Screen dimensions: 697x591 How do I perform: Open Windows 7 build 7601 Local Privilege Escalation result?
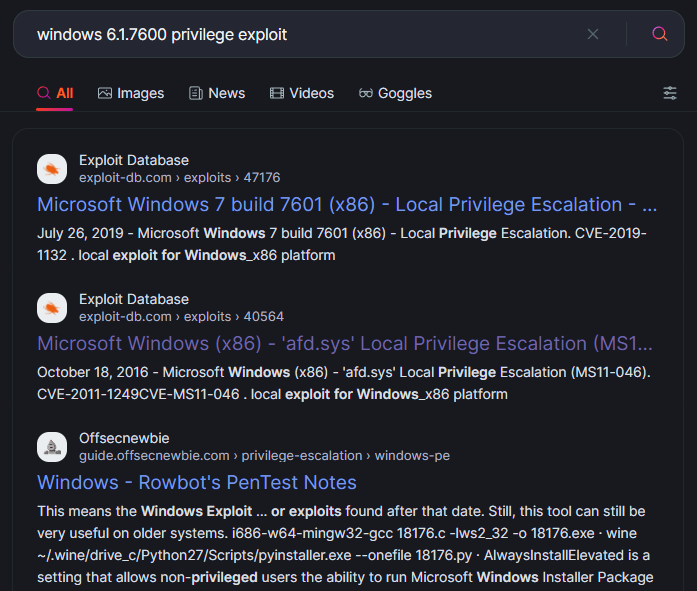pyautogui.click(x=347, y=204)
